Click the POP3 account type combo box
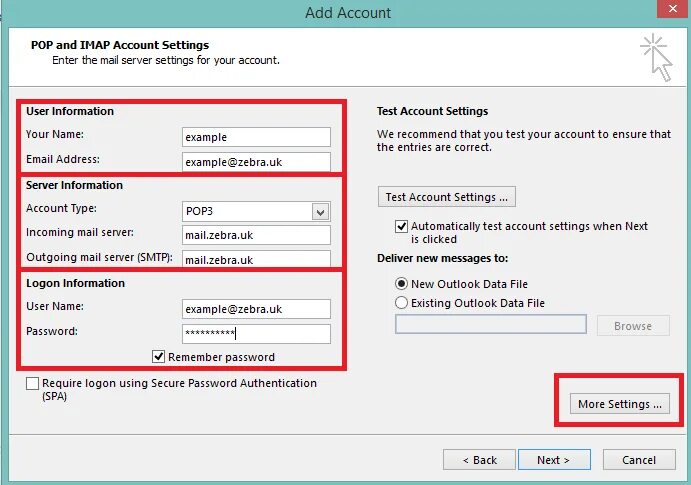Screen dimensions: 691x485 click(247, 211)
